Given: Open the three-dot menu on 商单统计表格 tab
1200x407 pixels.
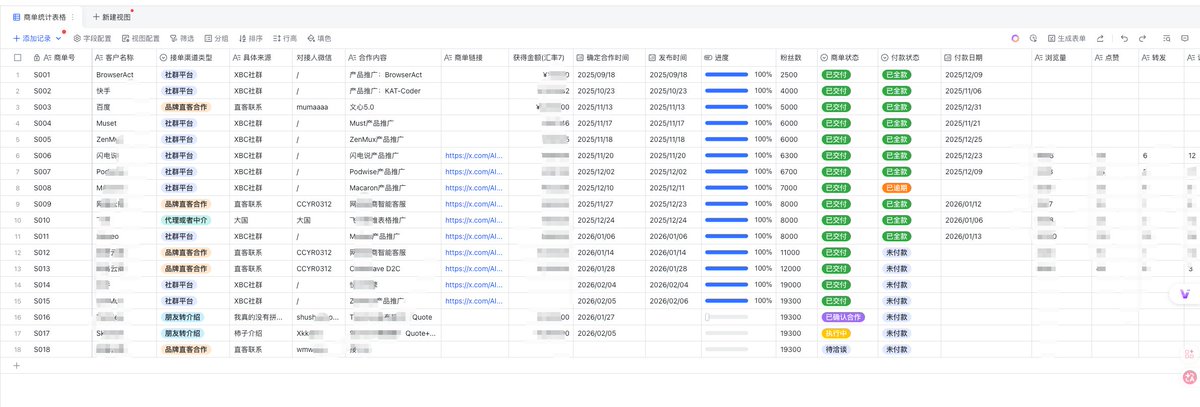Looking at the screenshot, I should pos(74,17).
